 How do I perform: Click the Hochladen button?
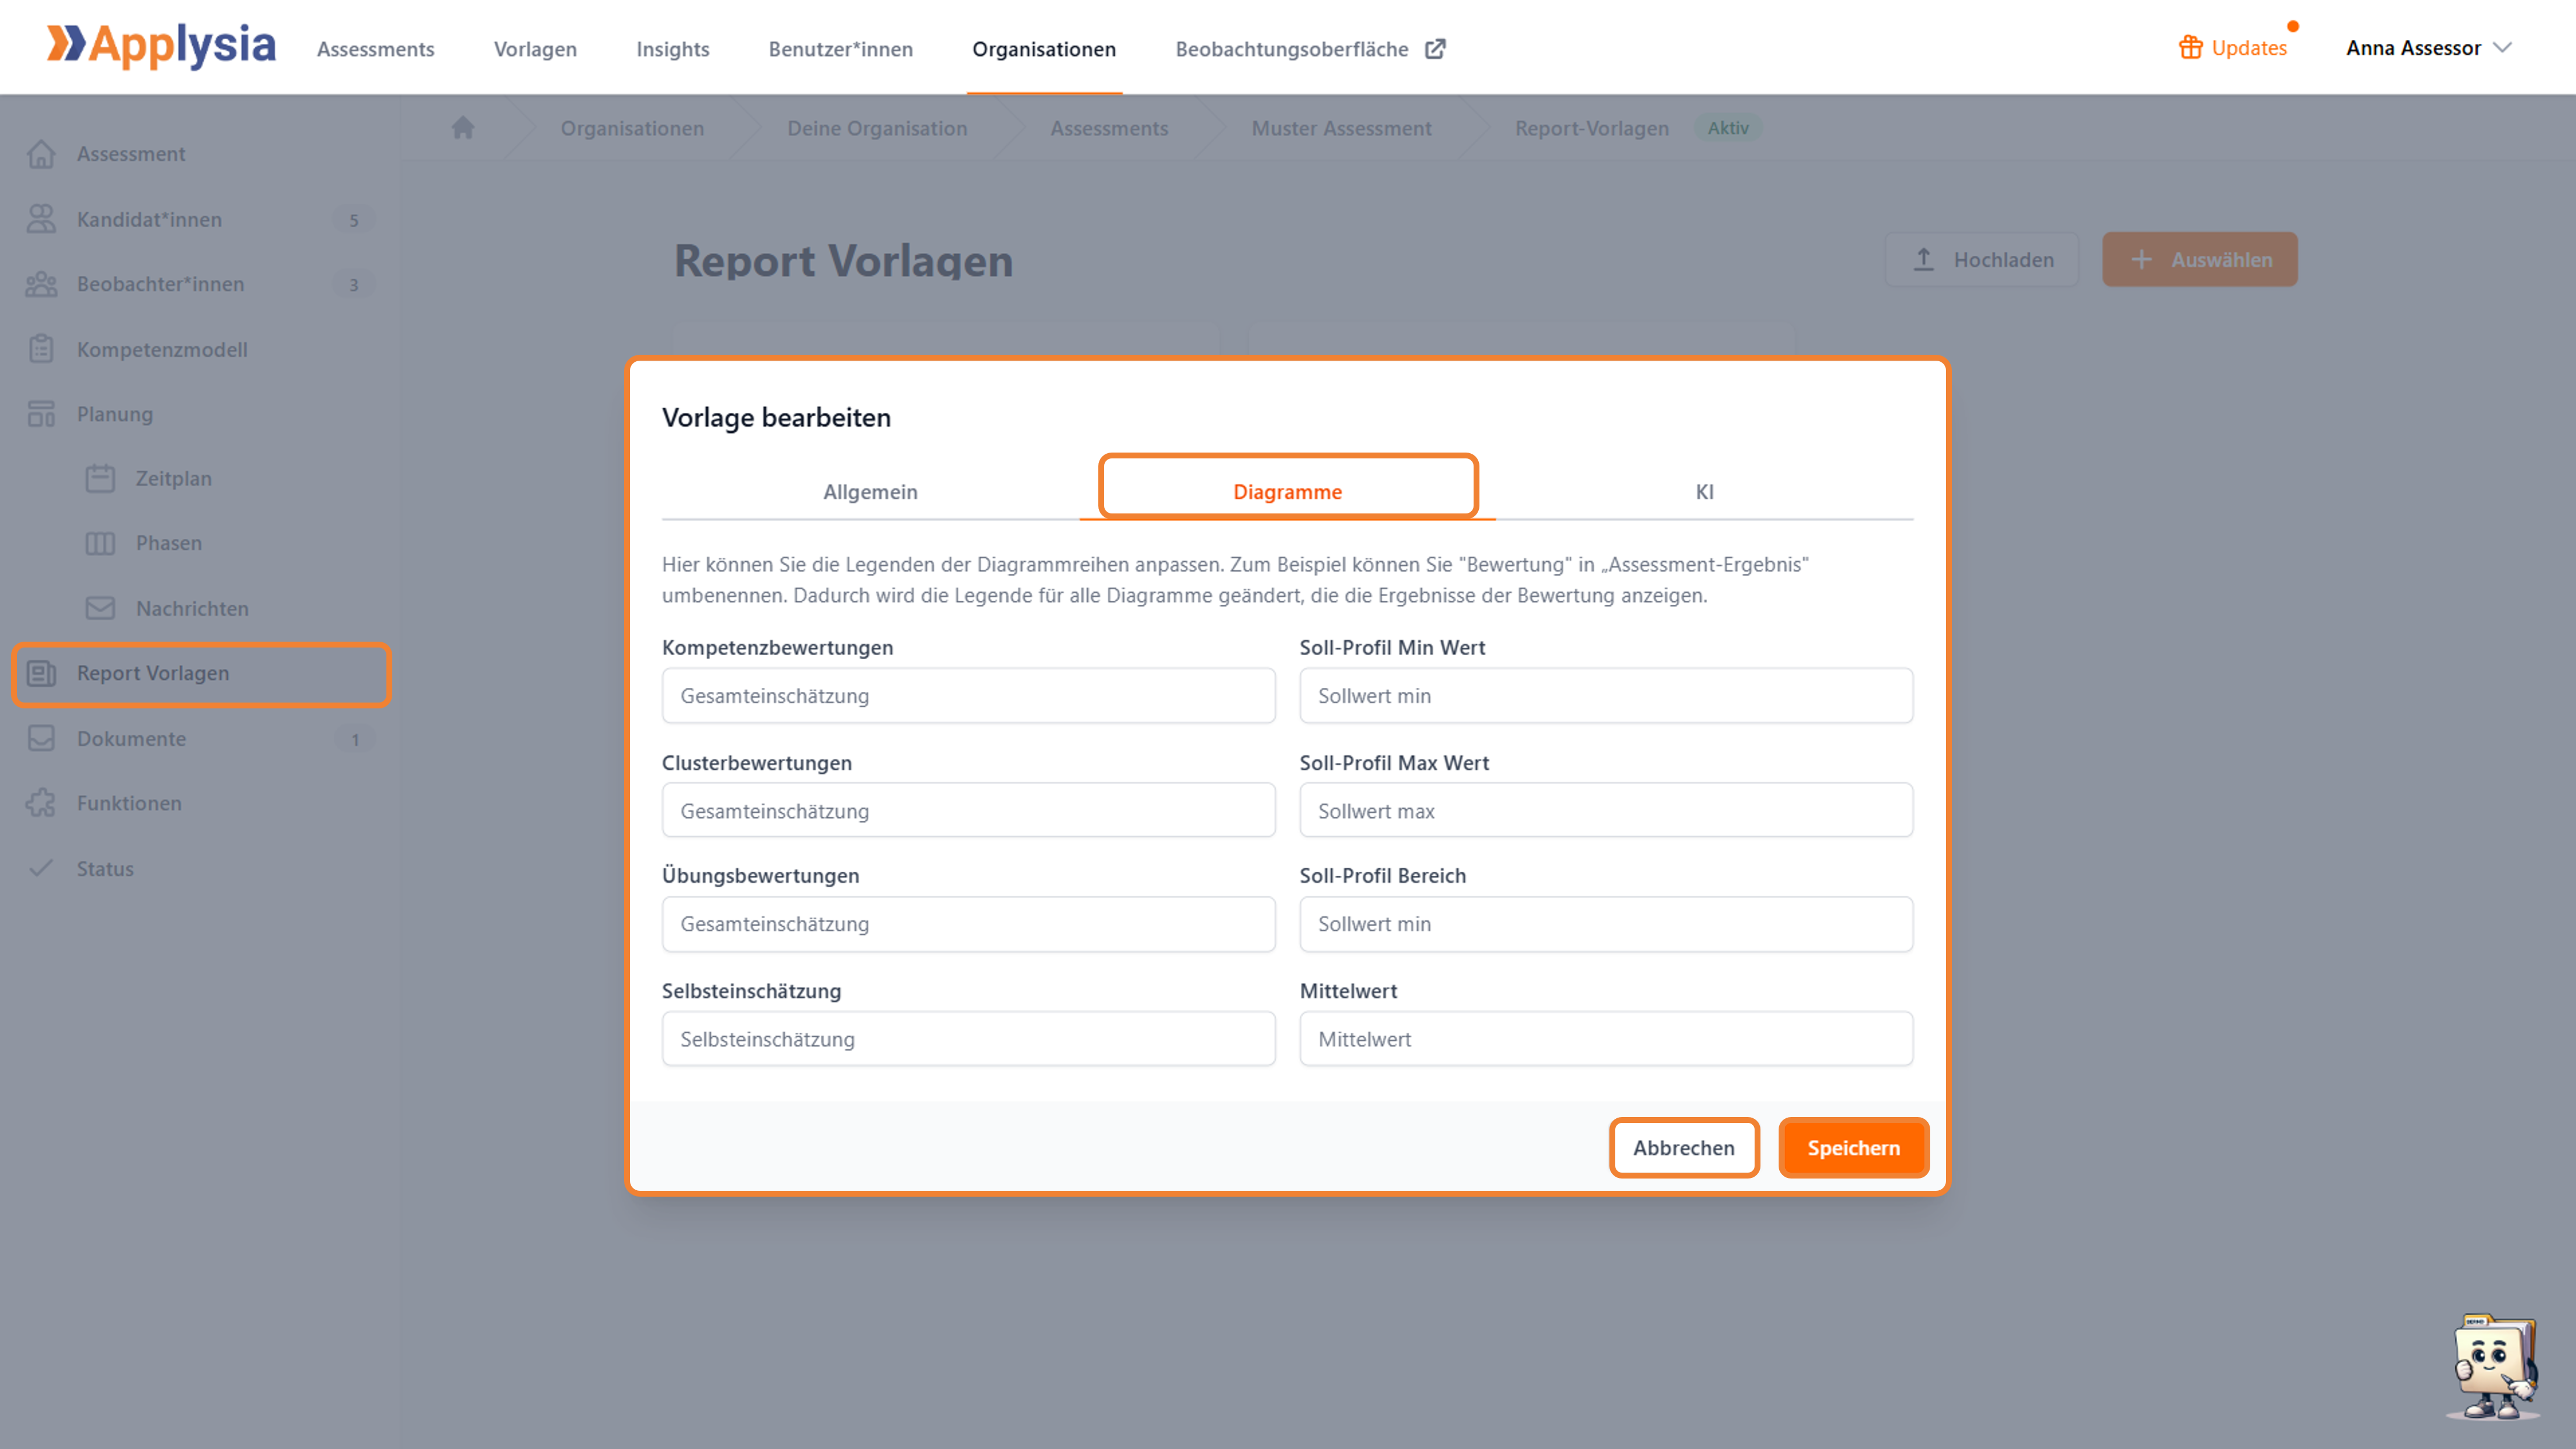tap(1981, 259)
